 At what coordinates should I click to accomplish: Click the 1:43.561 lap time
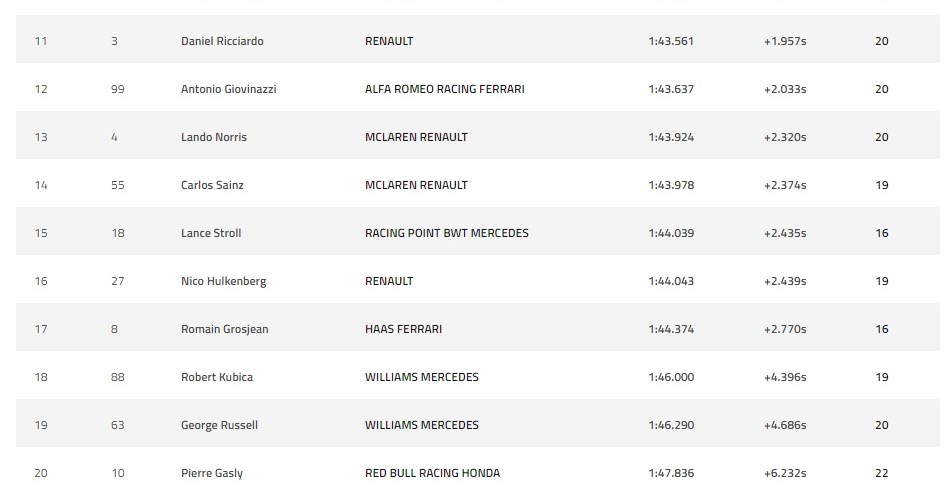[671, 41]
